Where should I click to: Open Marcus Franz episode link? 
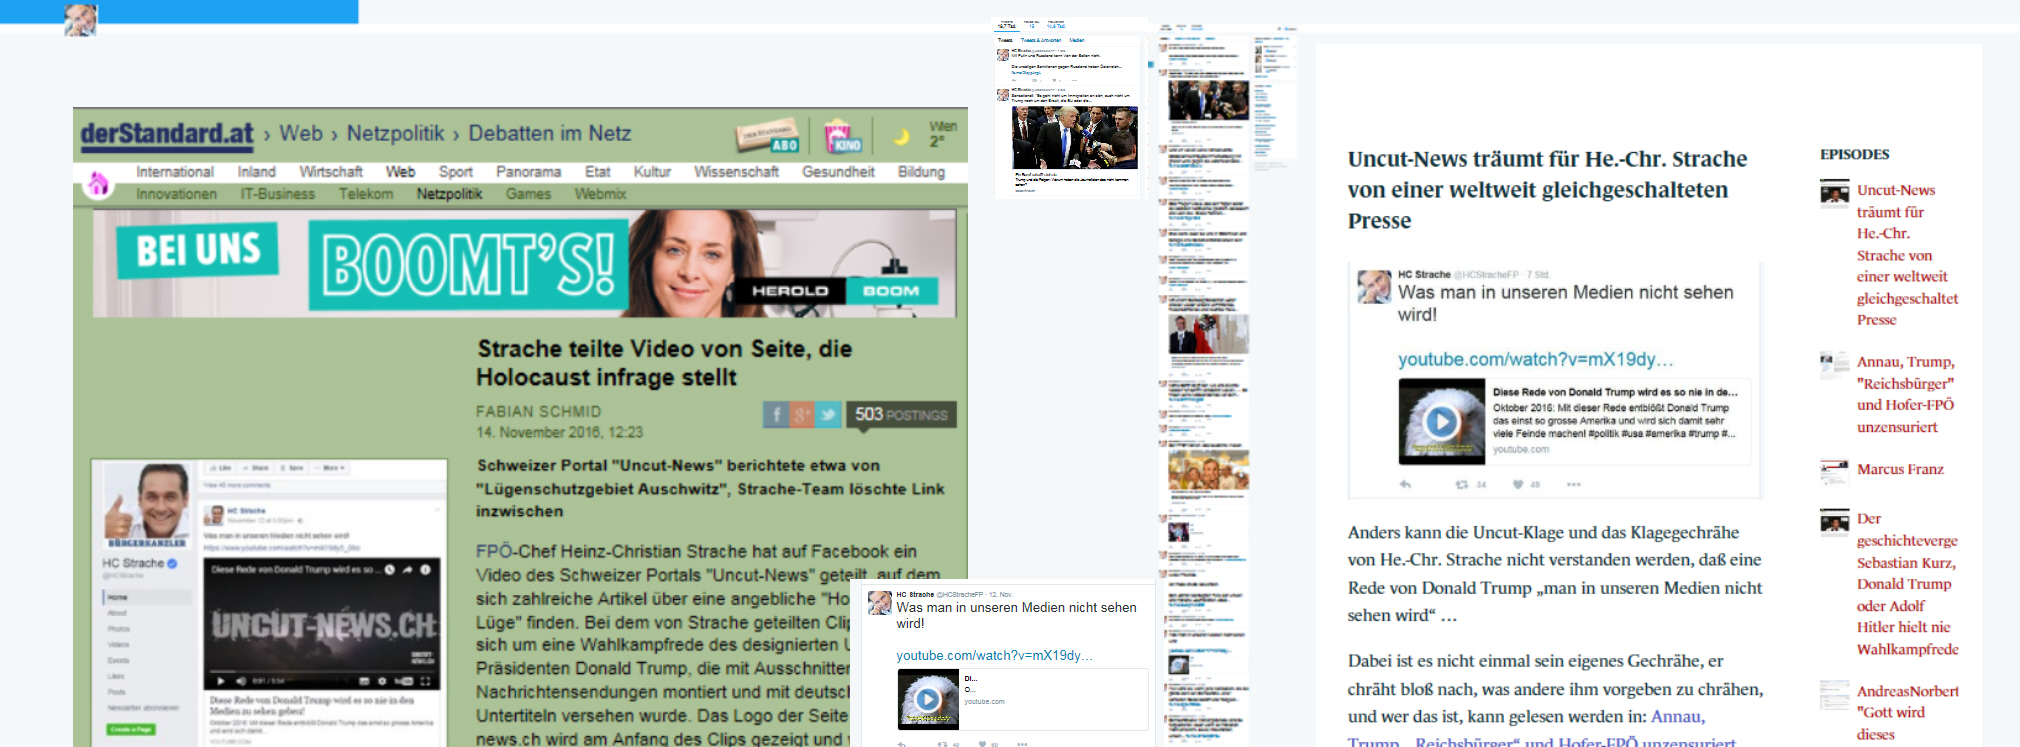pyautogui.click(x=1900, y=469)
